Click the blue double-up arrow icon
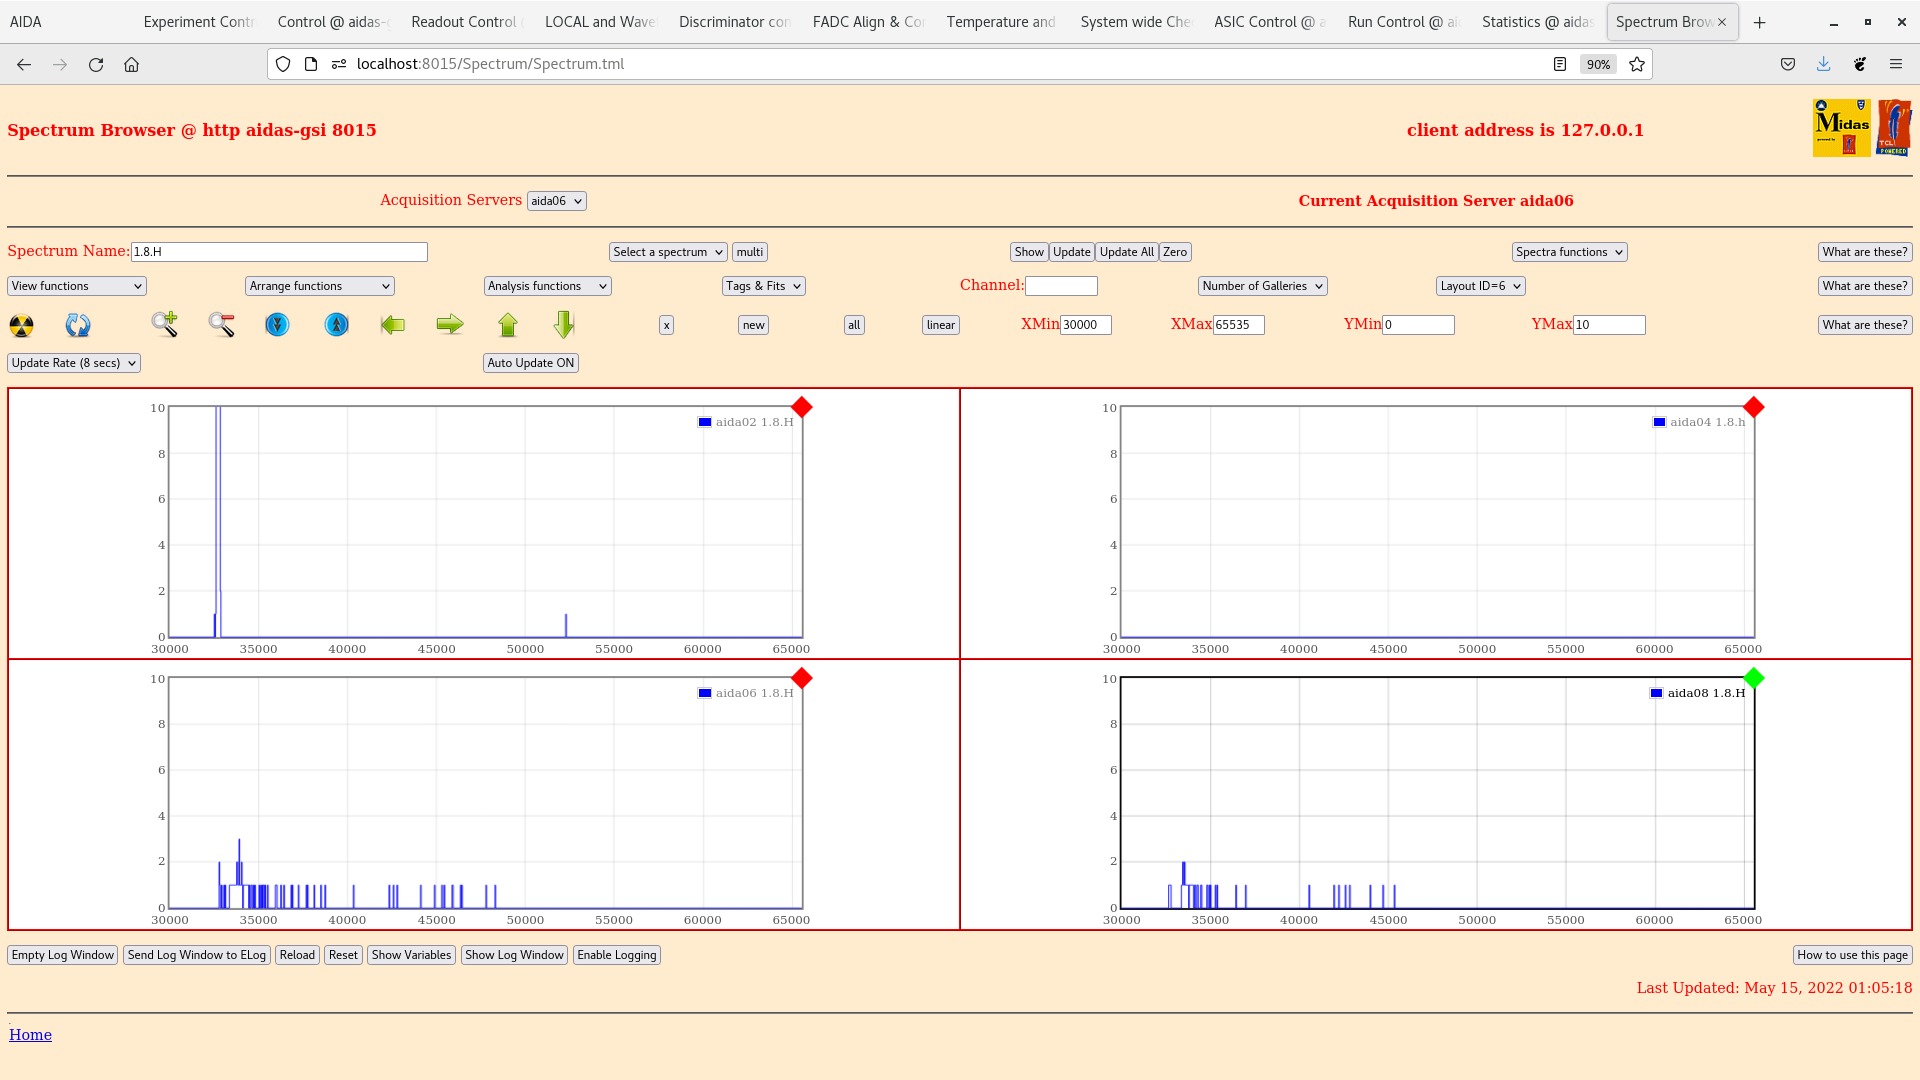Viewport: 1920px width, 1080px height. click(337, 325)
